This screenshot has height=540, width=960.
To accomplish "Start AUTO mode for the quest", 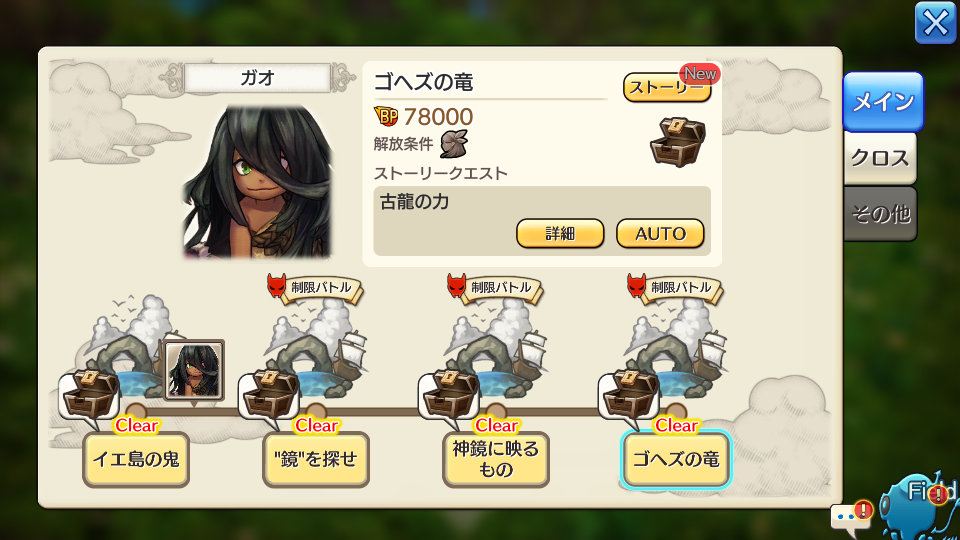I will coord(660,233).
